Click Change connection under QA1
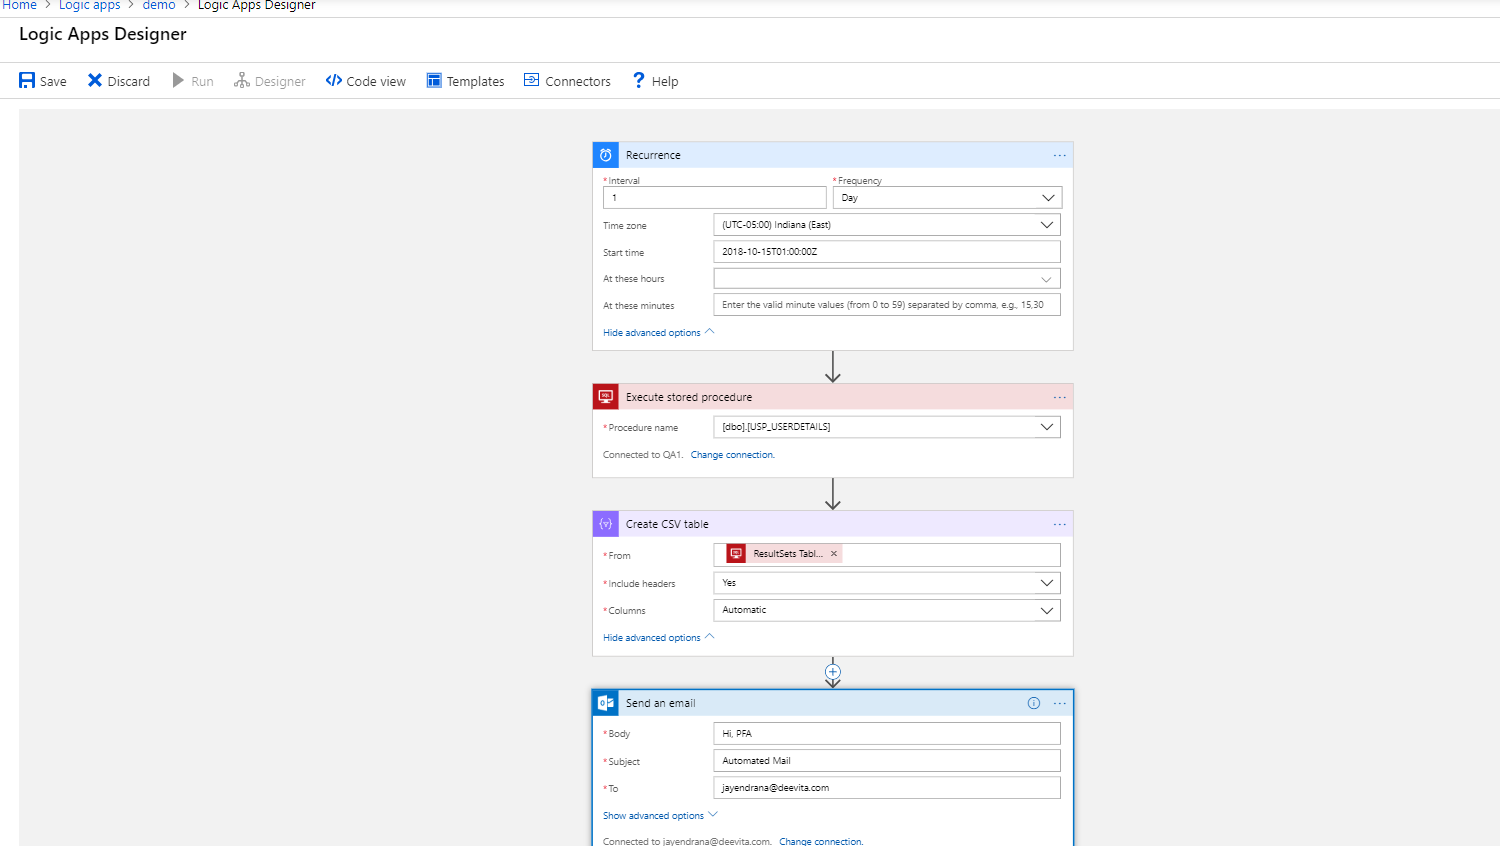The width and height of the screenshot is (1500, 852). pos(732,455)
